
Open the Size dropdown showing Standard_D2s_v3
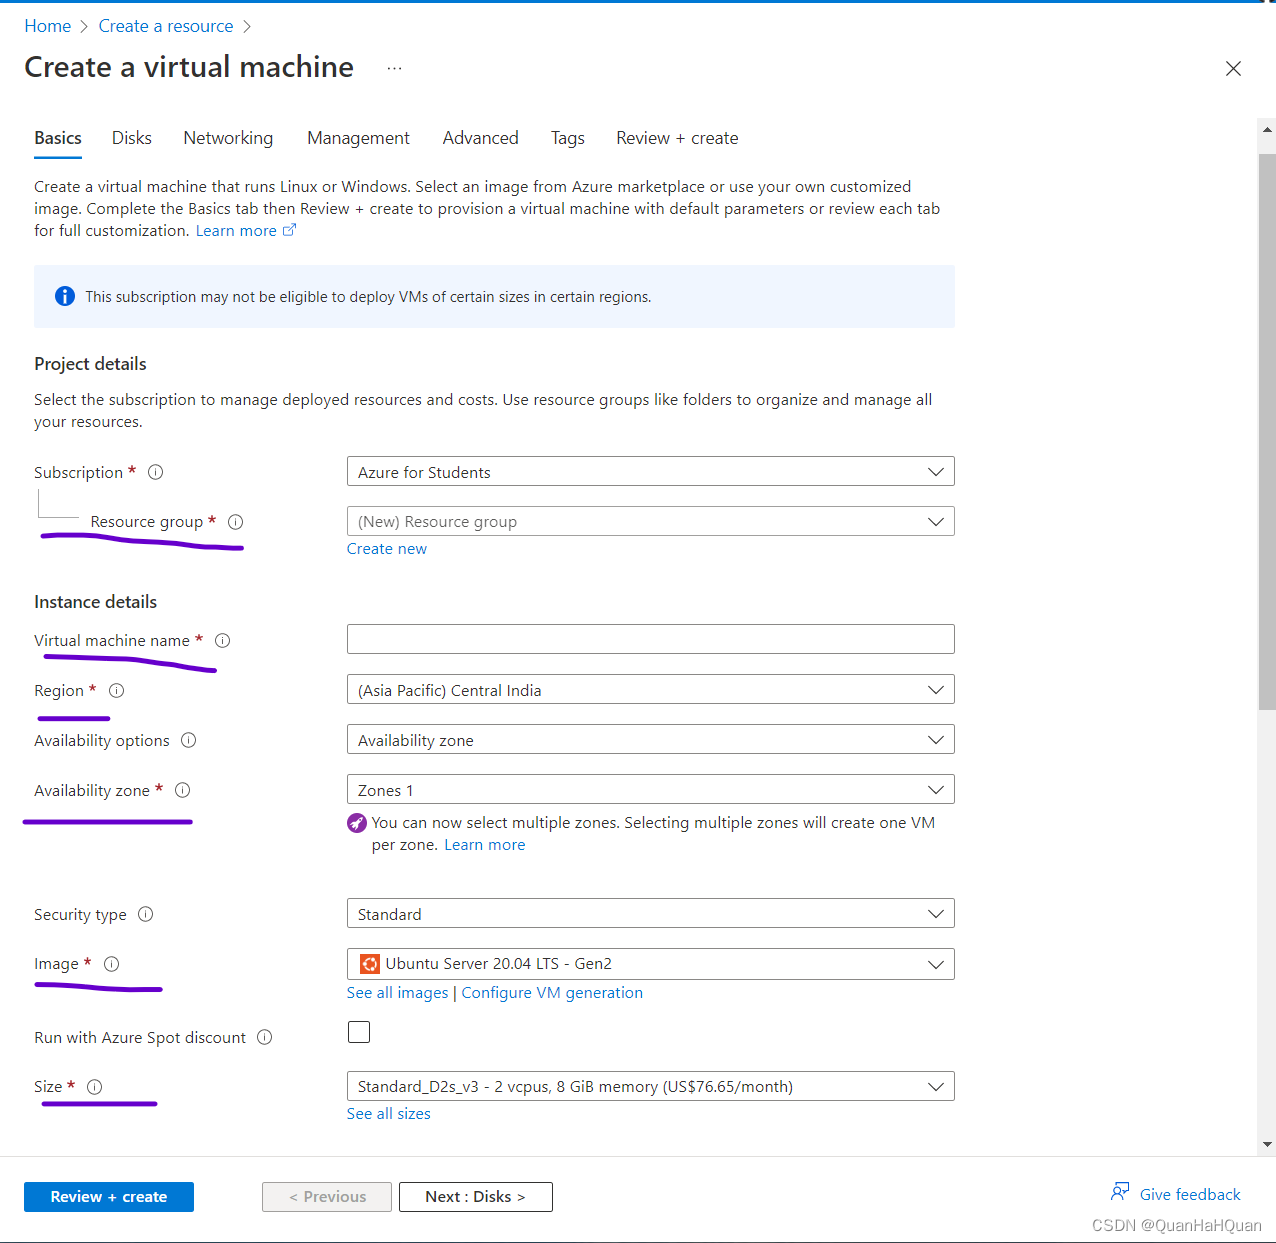650,1086
